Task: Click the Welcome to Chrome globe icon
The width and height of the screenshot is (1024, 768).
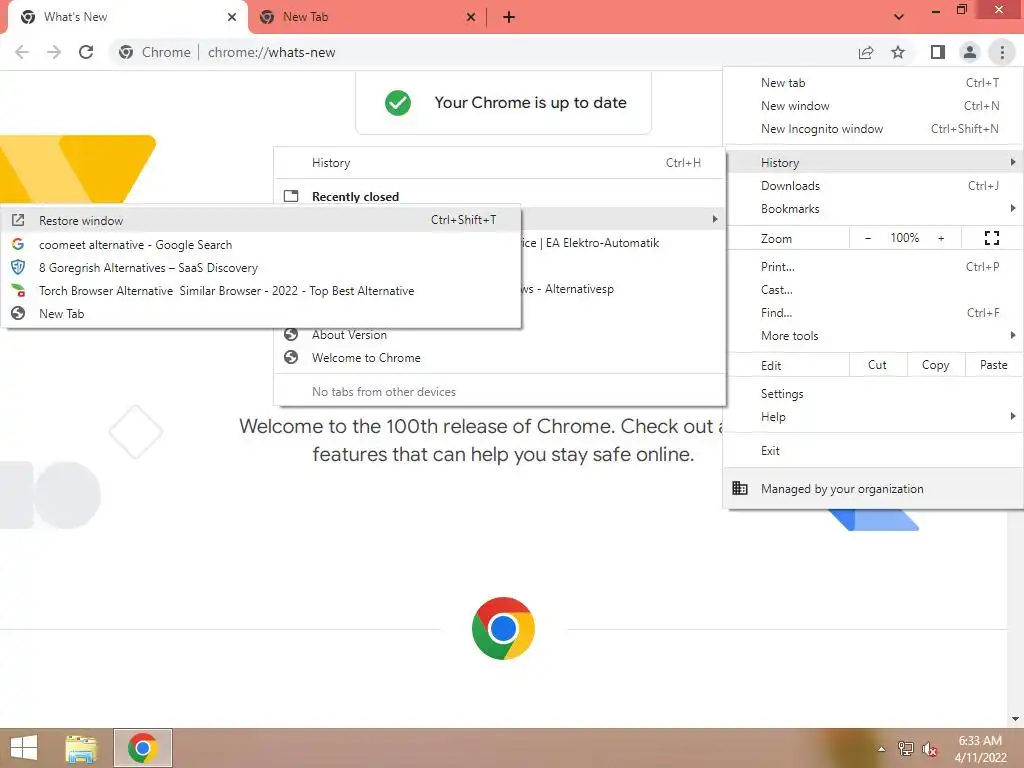Action: coord(291,357)
